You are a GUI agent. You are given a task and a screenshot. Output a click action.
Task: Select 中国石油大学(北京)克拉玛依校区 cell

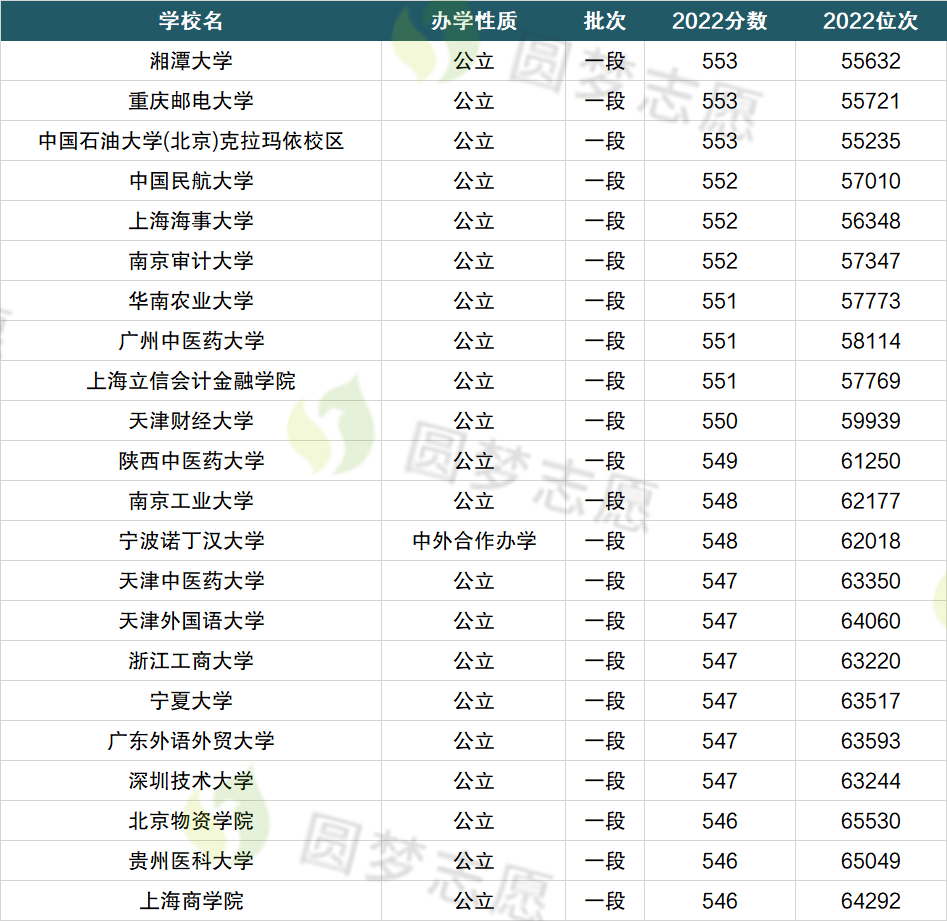click(191, 141)
